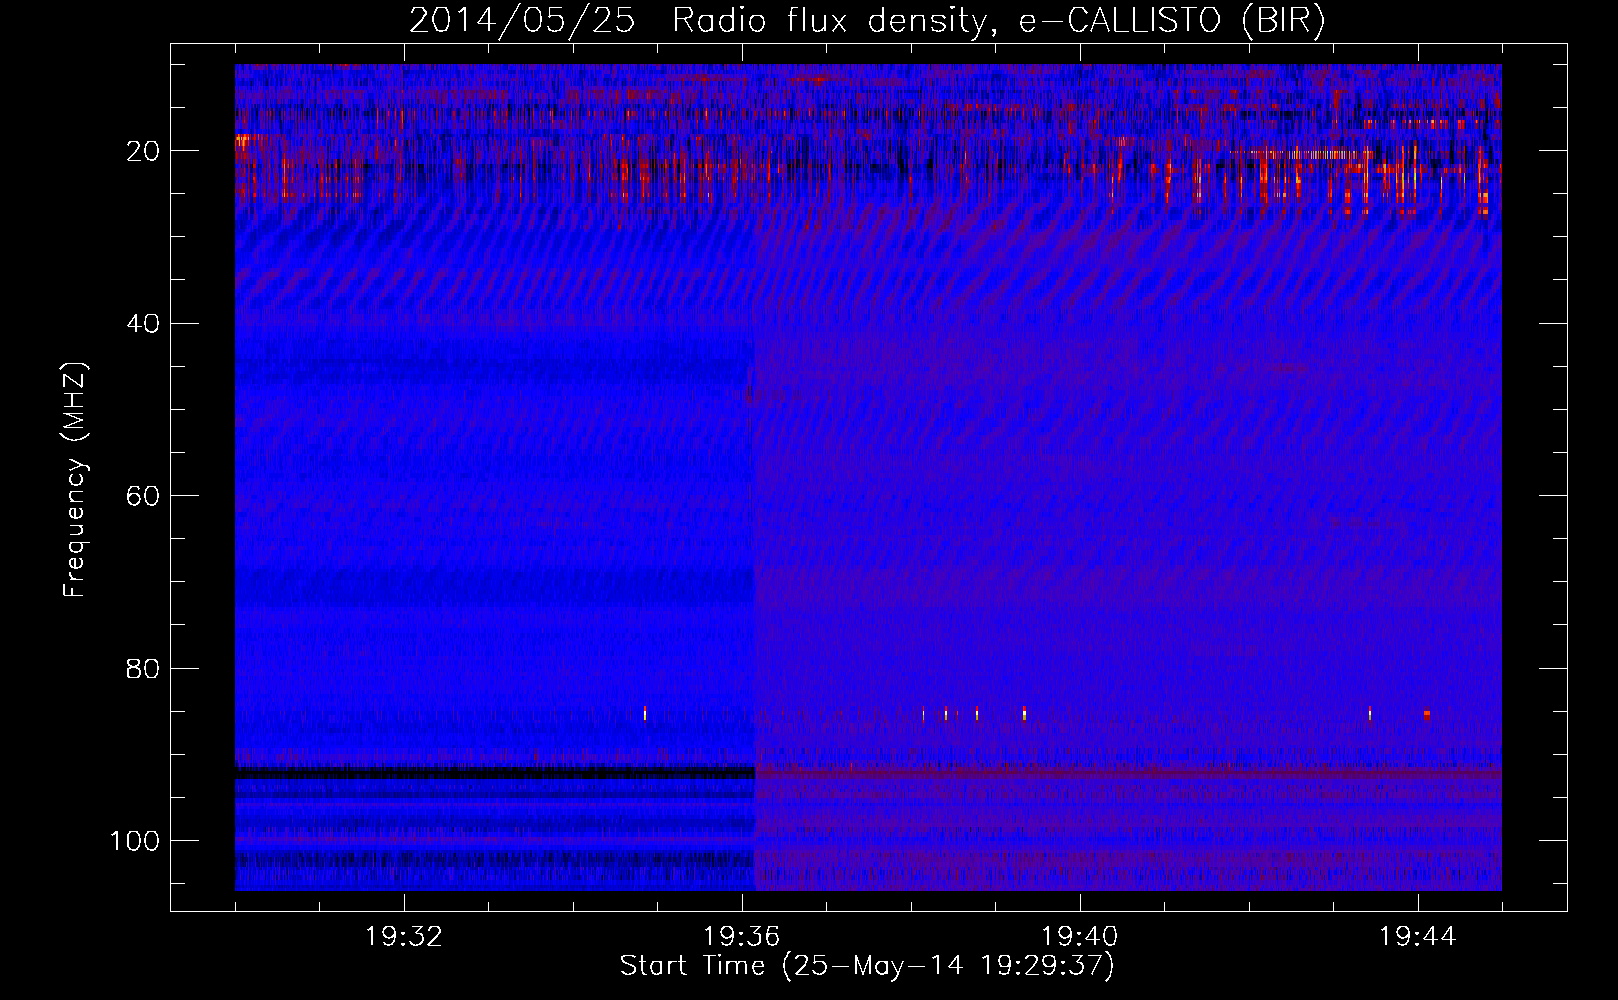Select the Frequency (MHZ) axis label
This screenshot has height=1000, width=1618.
[x=76, y=479]
